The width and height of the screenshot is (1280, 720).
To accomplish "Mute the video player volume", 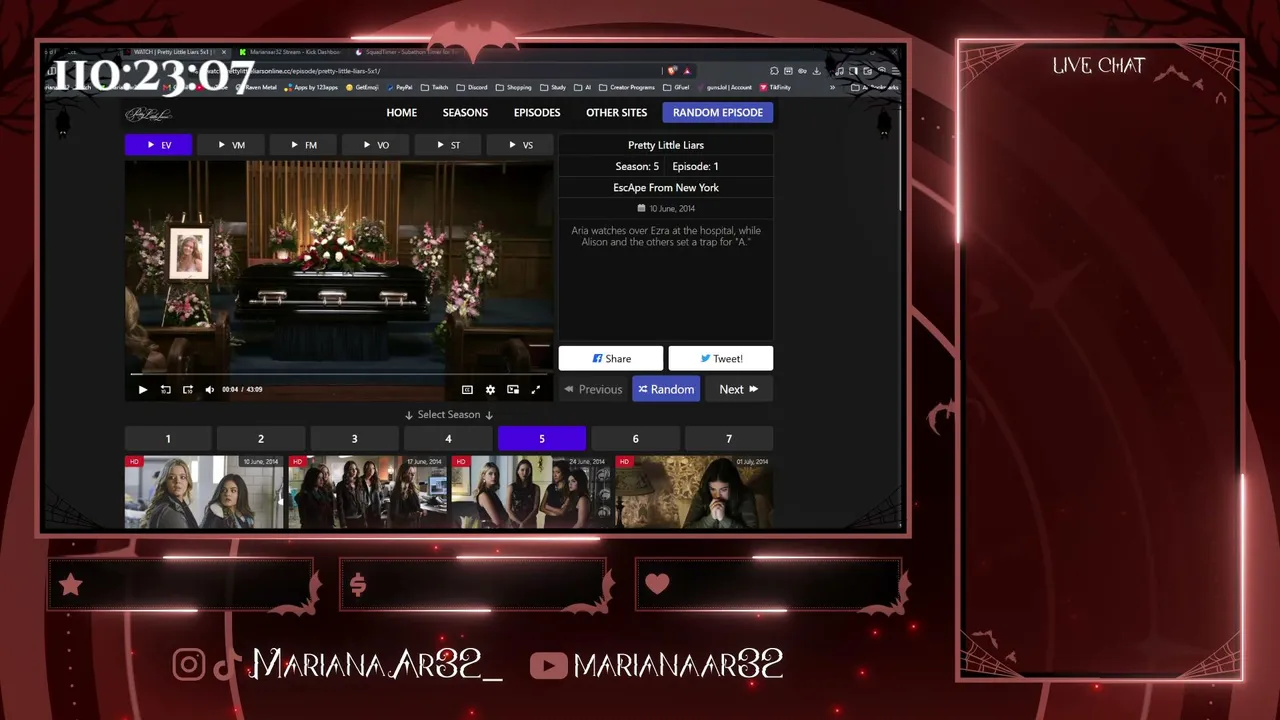I will [x=210, y=390].
